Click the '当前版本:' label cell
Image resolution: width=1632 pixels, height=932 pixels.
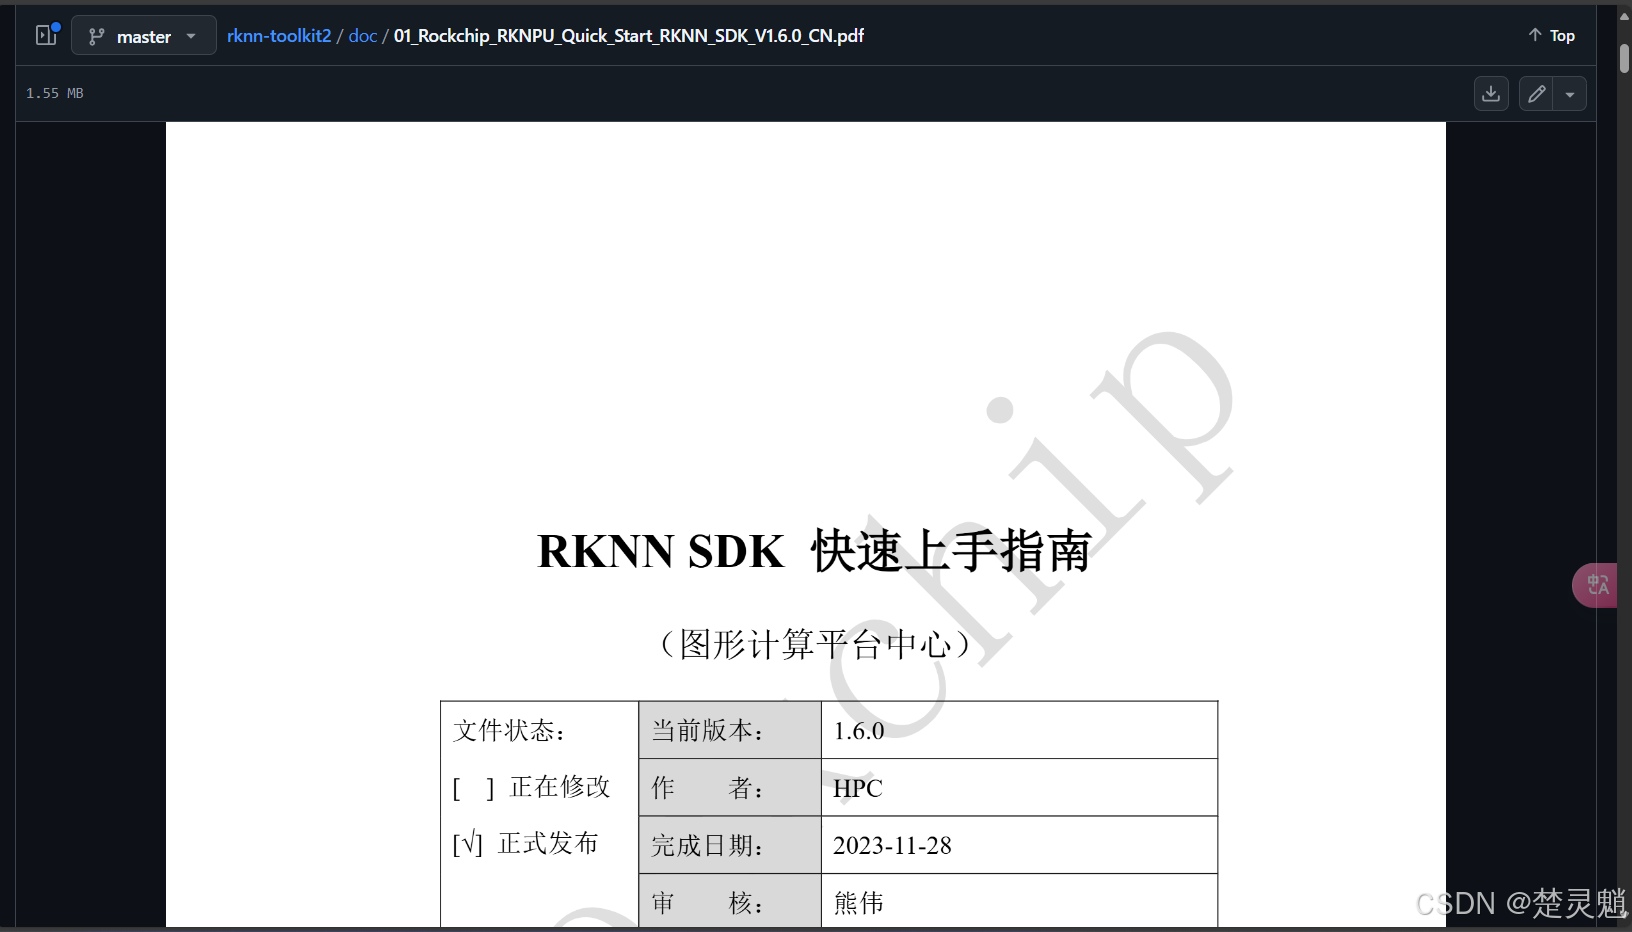[x=730, y=730]
